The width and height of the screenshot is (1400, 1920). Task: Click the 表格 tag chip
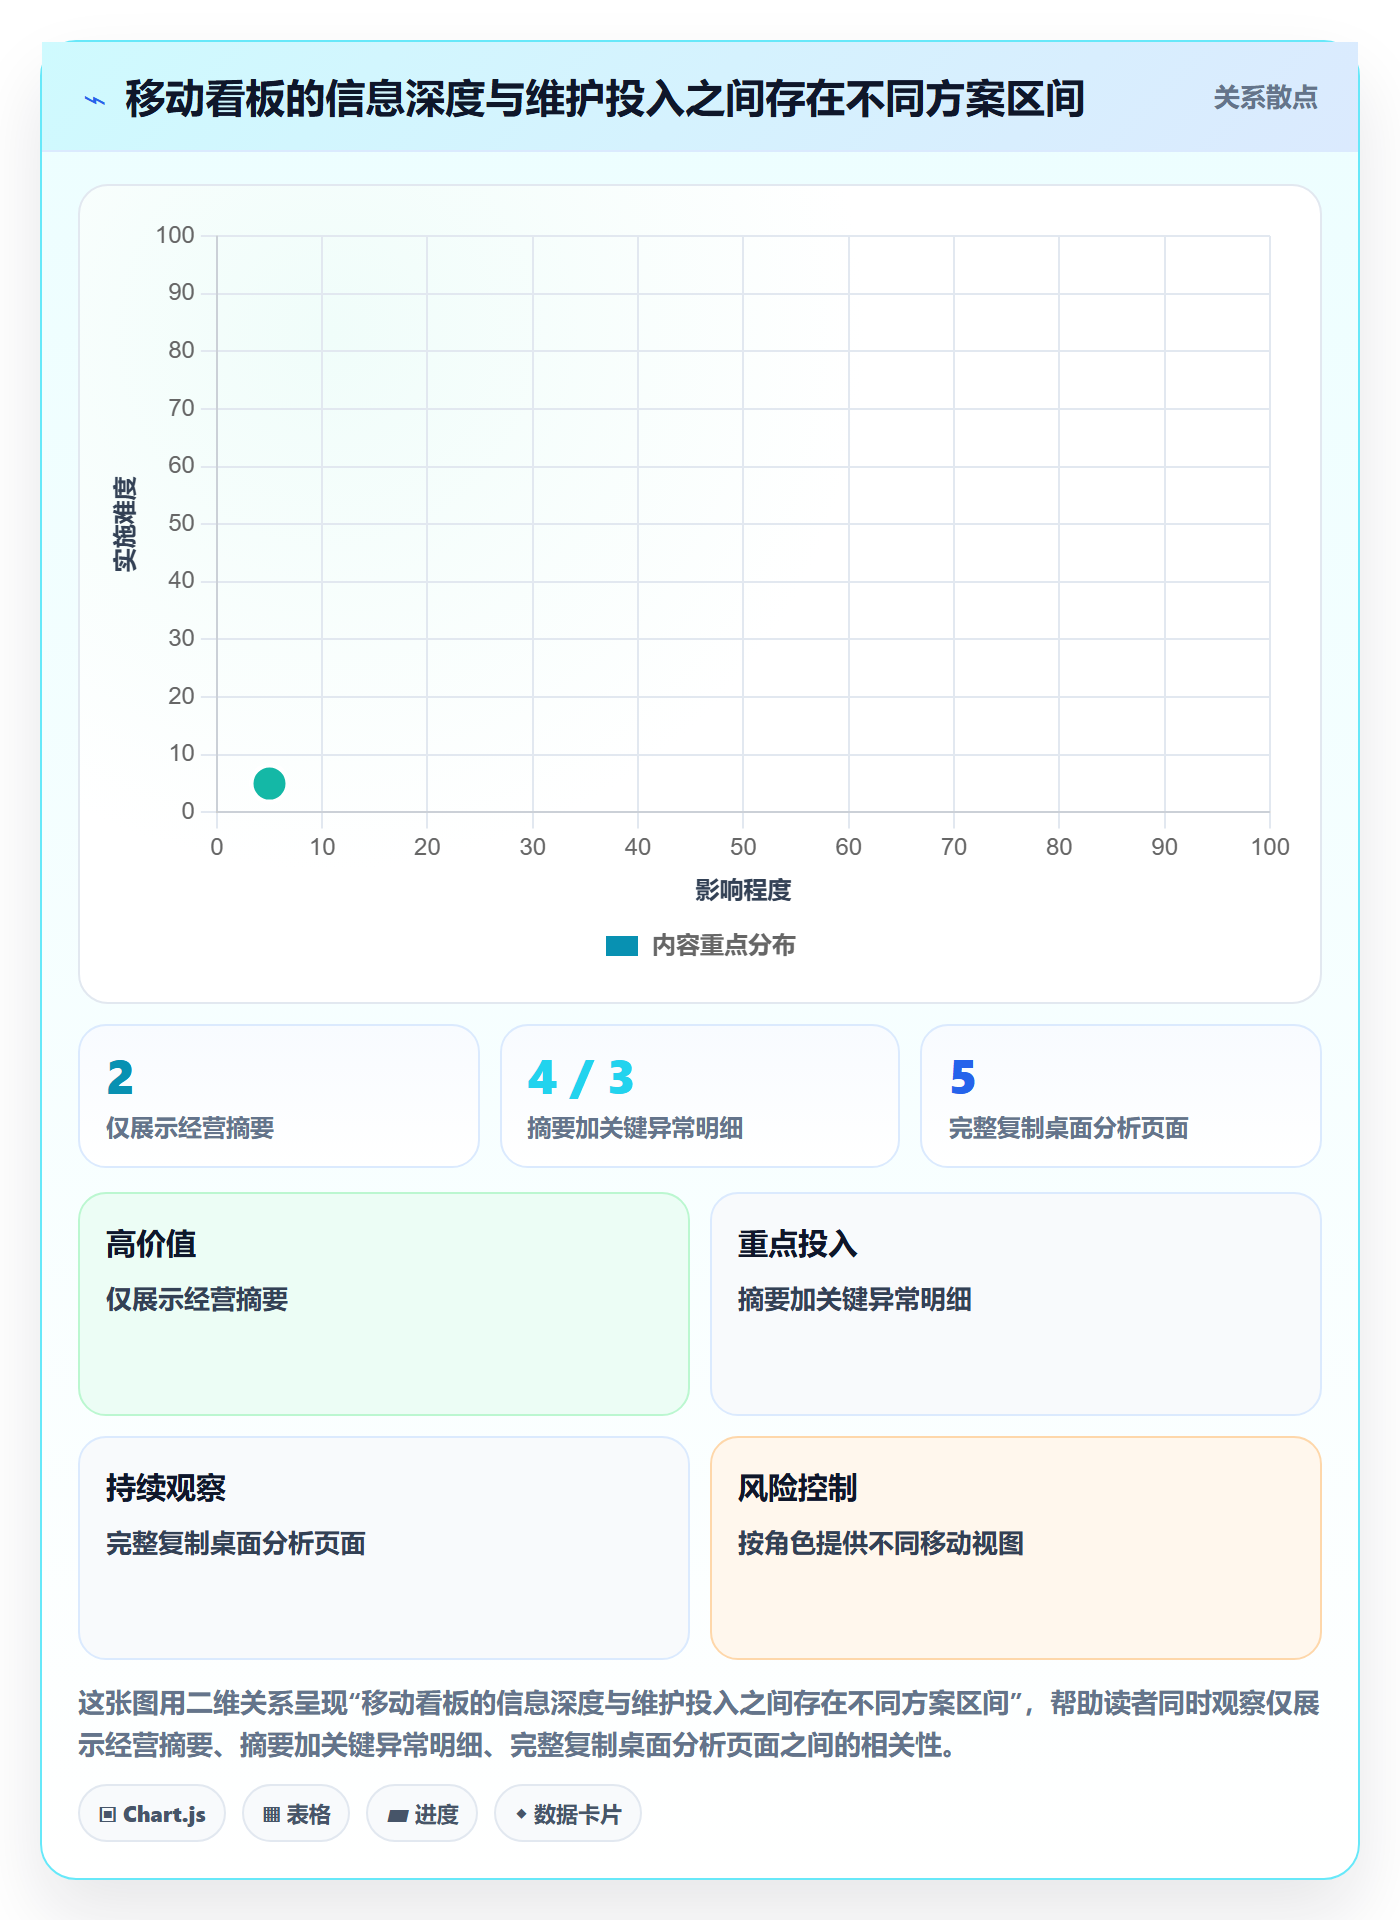click(x=296, y=1814)
